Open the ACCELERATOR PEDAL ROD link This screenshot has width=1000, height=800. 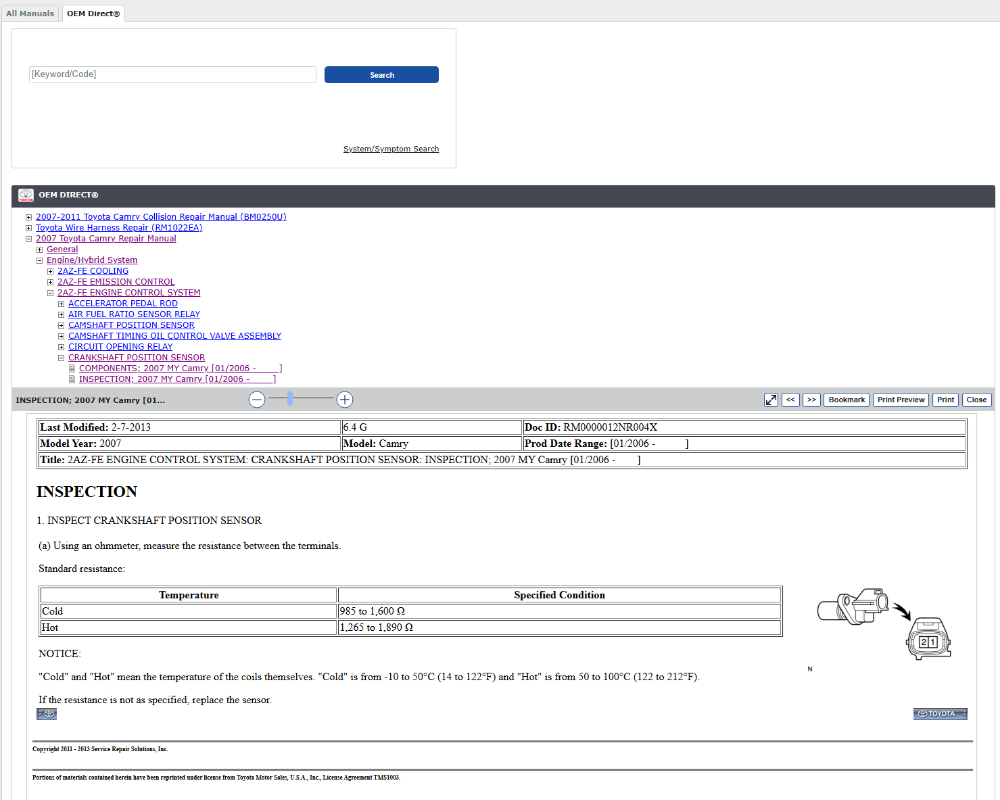(123, 304)
